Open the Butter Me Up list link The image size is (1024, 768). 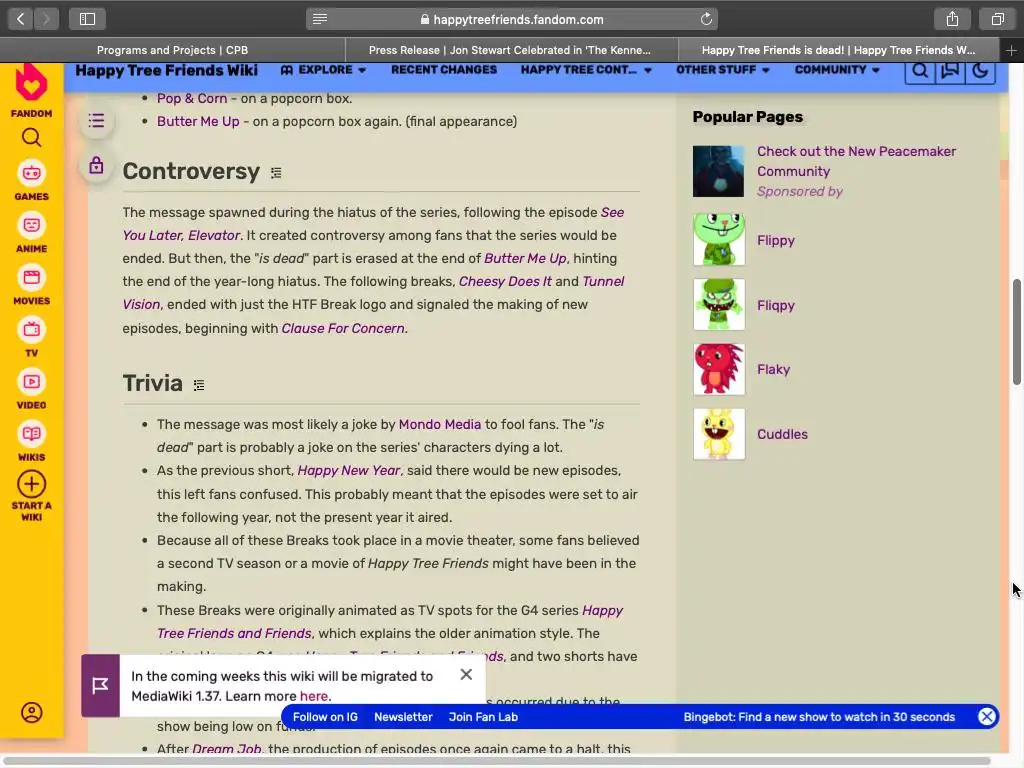198,121
